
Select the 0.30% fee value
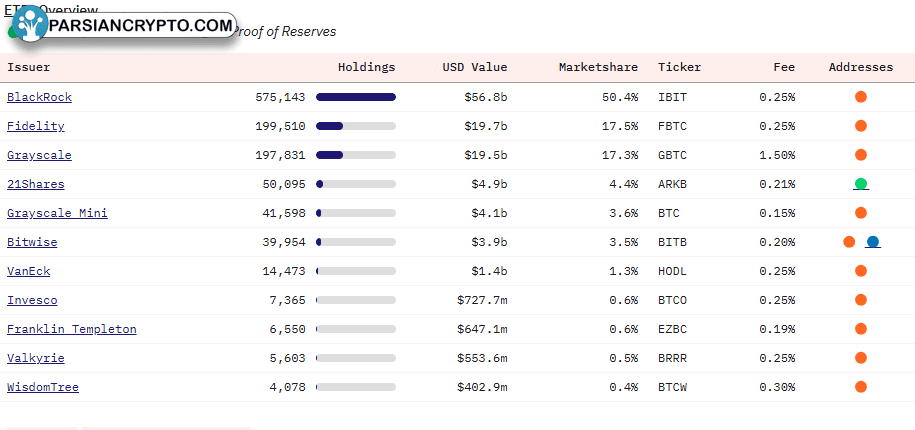[x=777, y=387]
